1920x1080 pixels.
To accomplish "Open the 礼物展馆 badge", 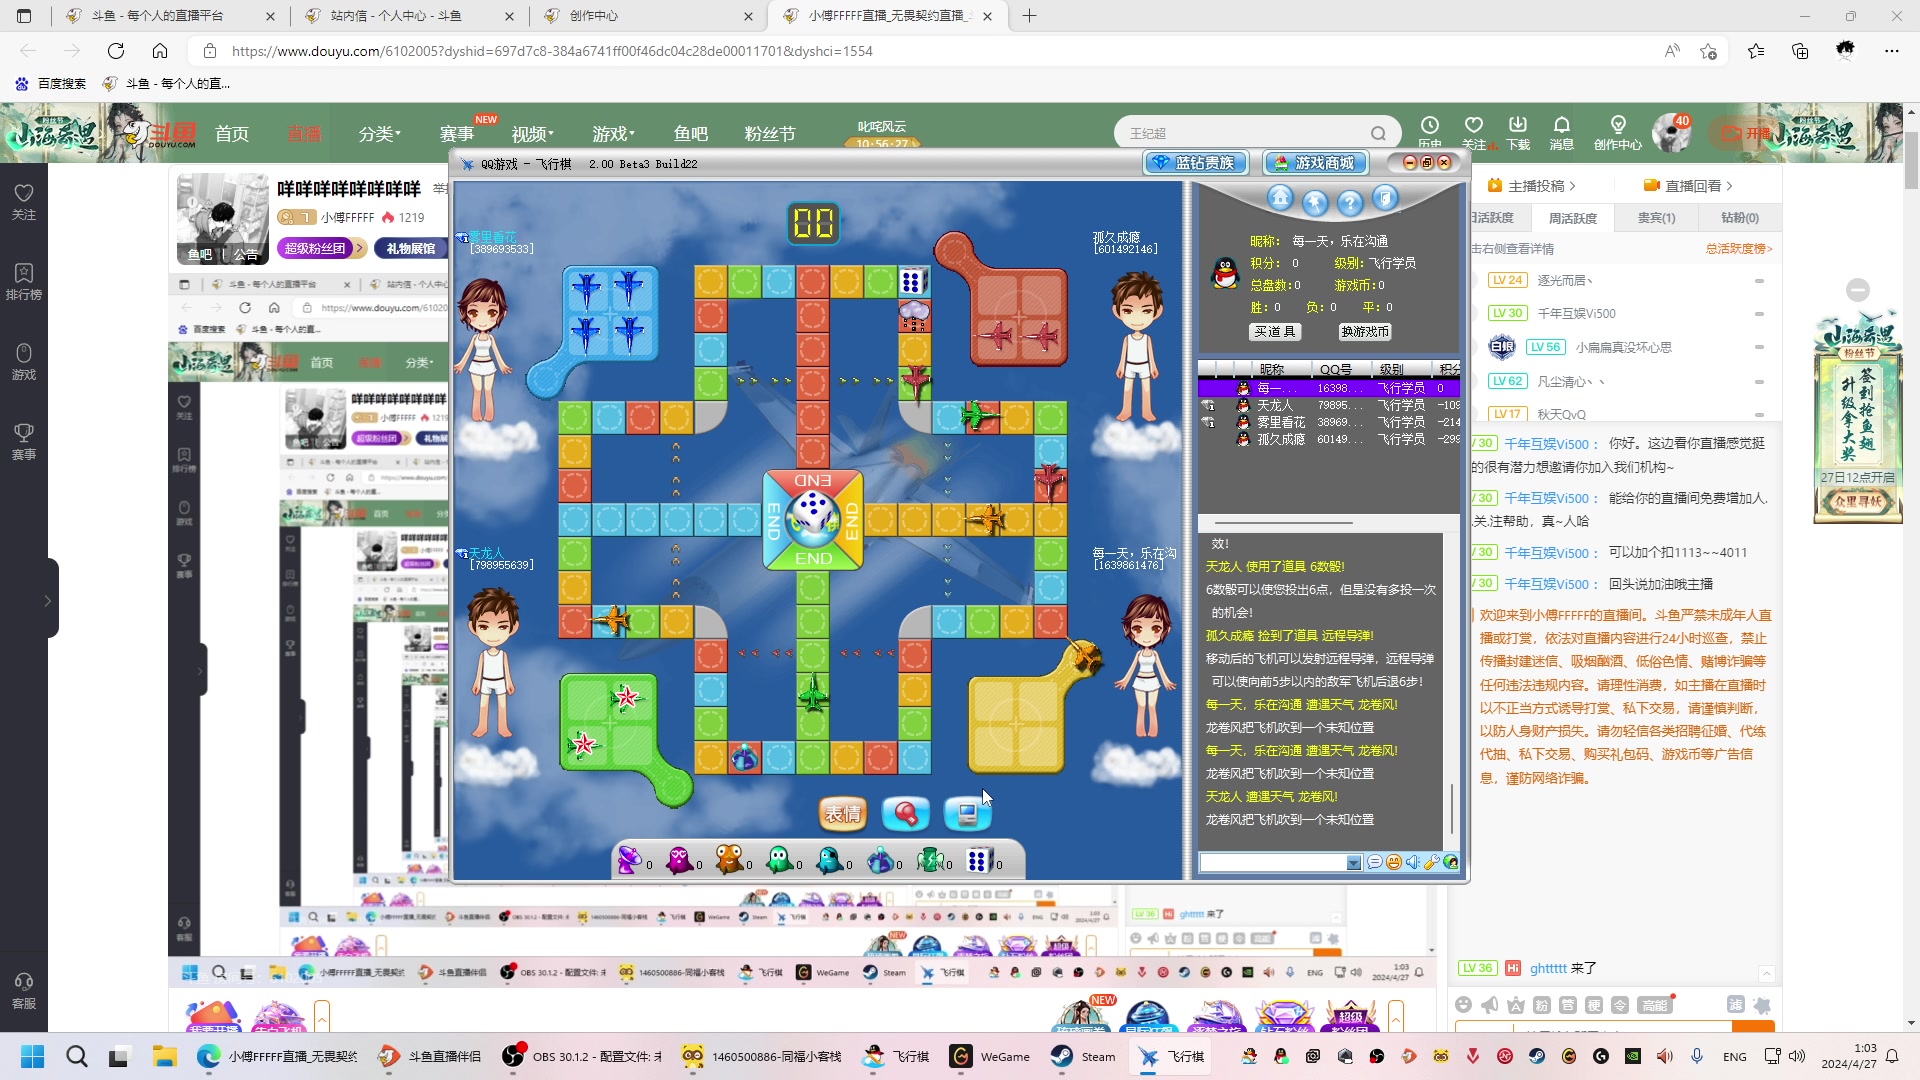I will 411,249.
